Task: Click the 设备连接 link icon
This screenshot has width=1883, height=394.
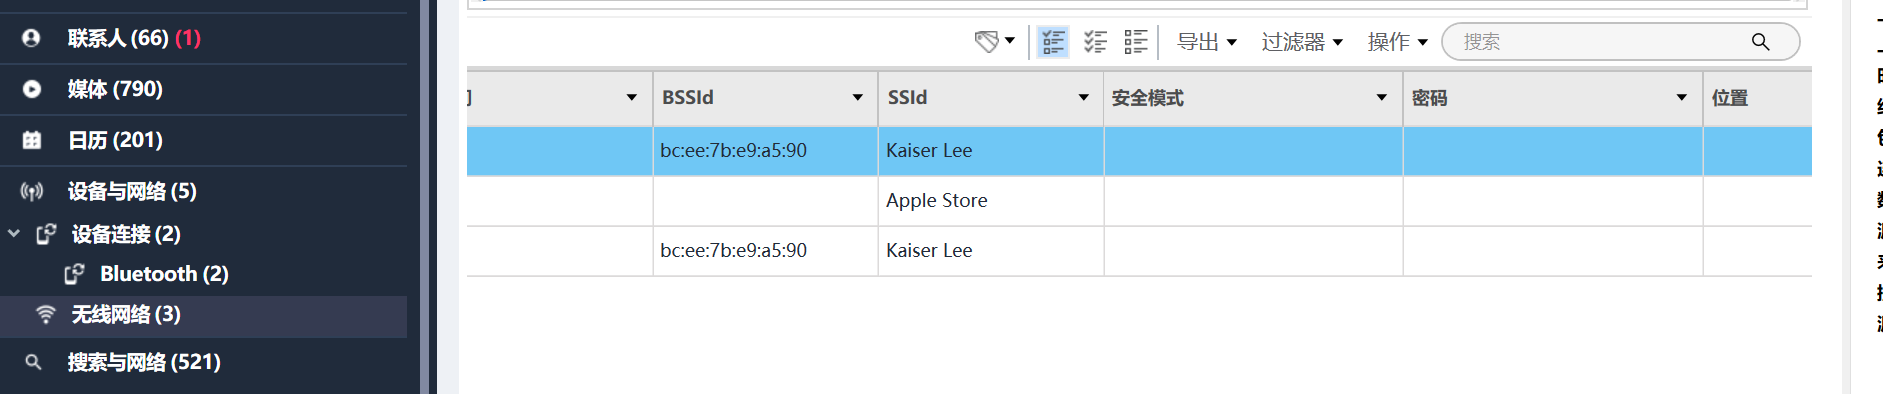Action: [46, 234]
